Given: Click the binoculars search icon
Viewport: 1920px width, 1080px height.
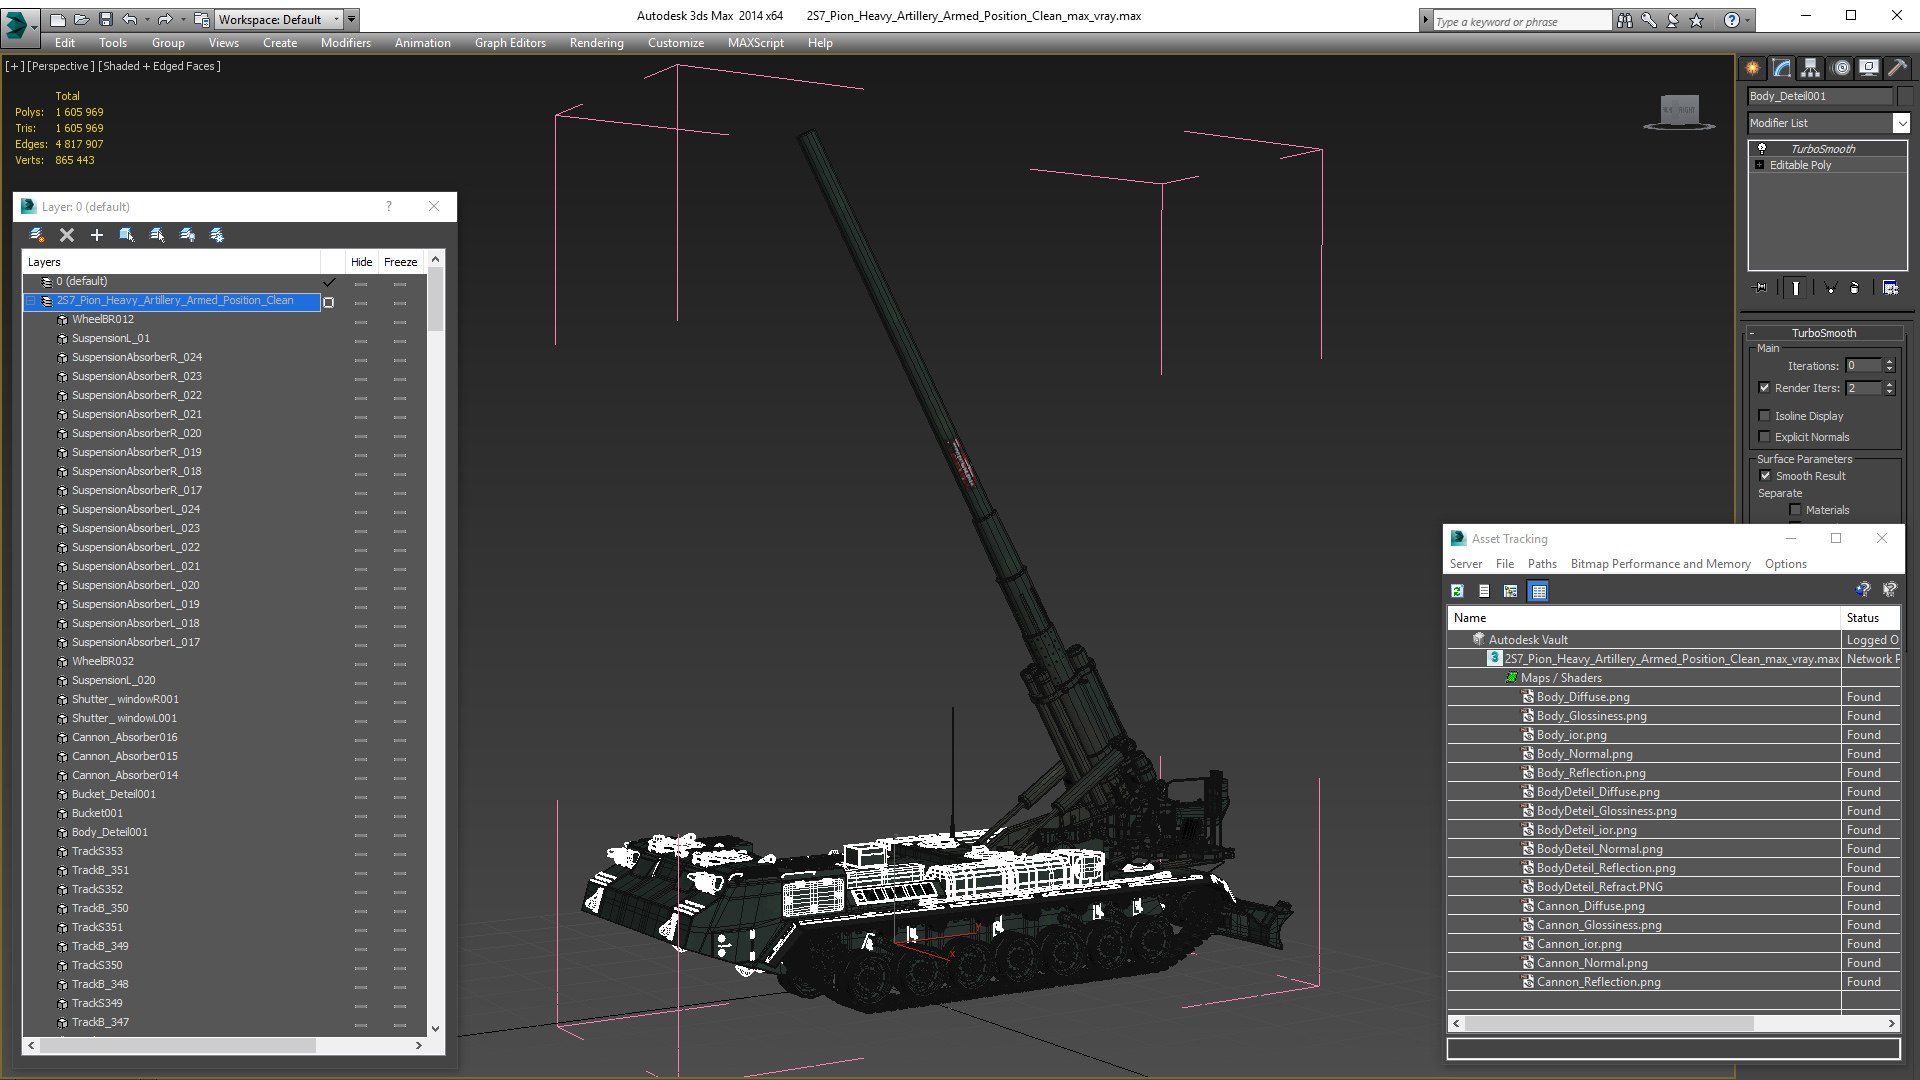Looking at the screenshot, I should pos(1625,20).
